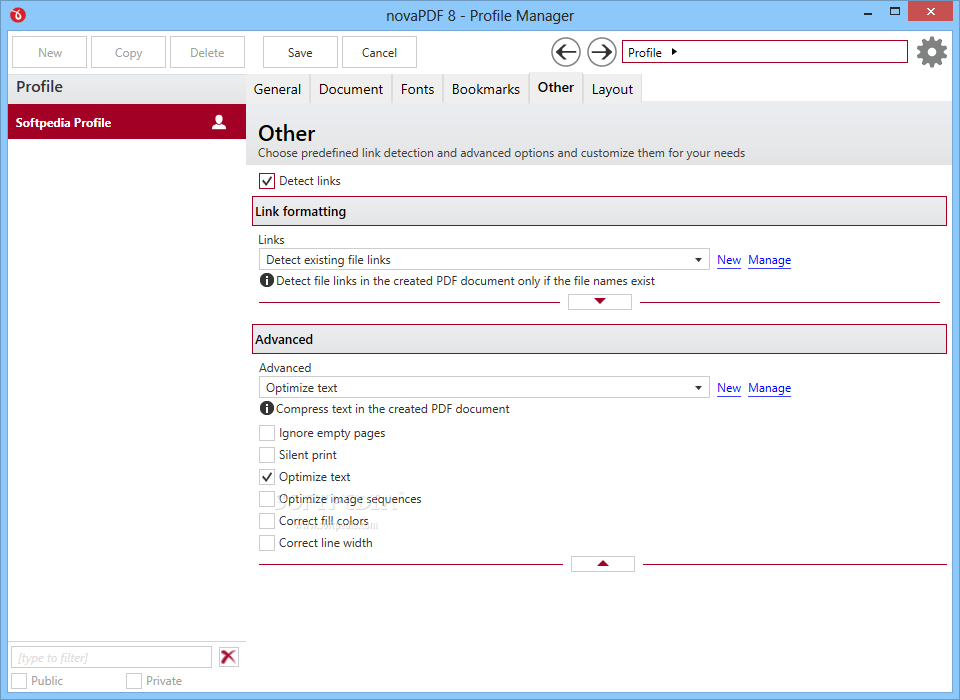The image size is (960, 700).
Task: Select Softpedia Profile in the list
Action: (127, 122)
